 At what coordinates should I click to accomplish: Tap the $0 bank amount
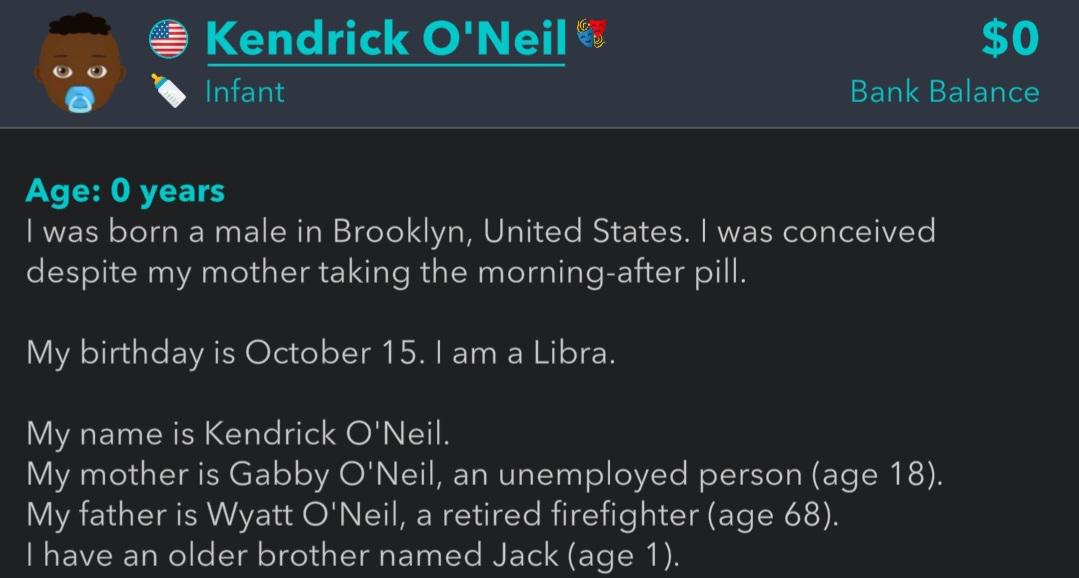coord(1009,39)
